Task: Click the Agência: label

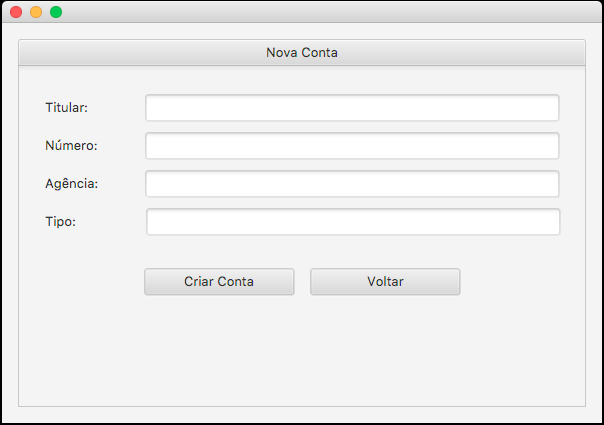Action: pos(72,184)
